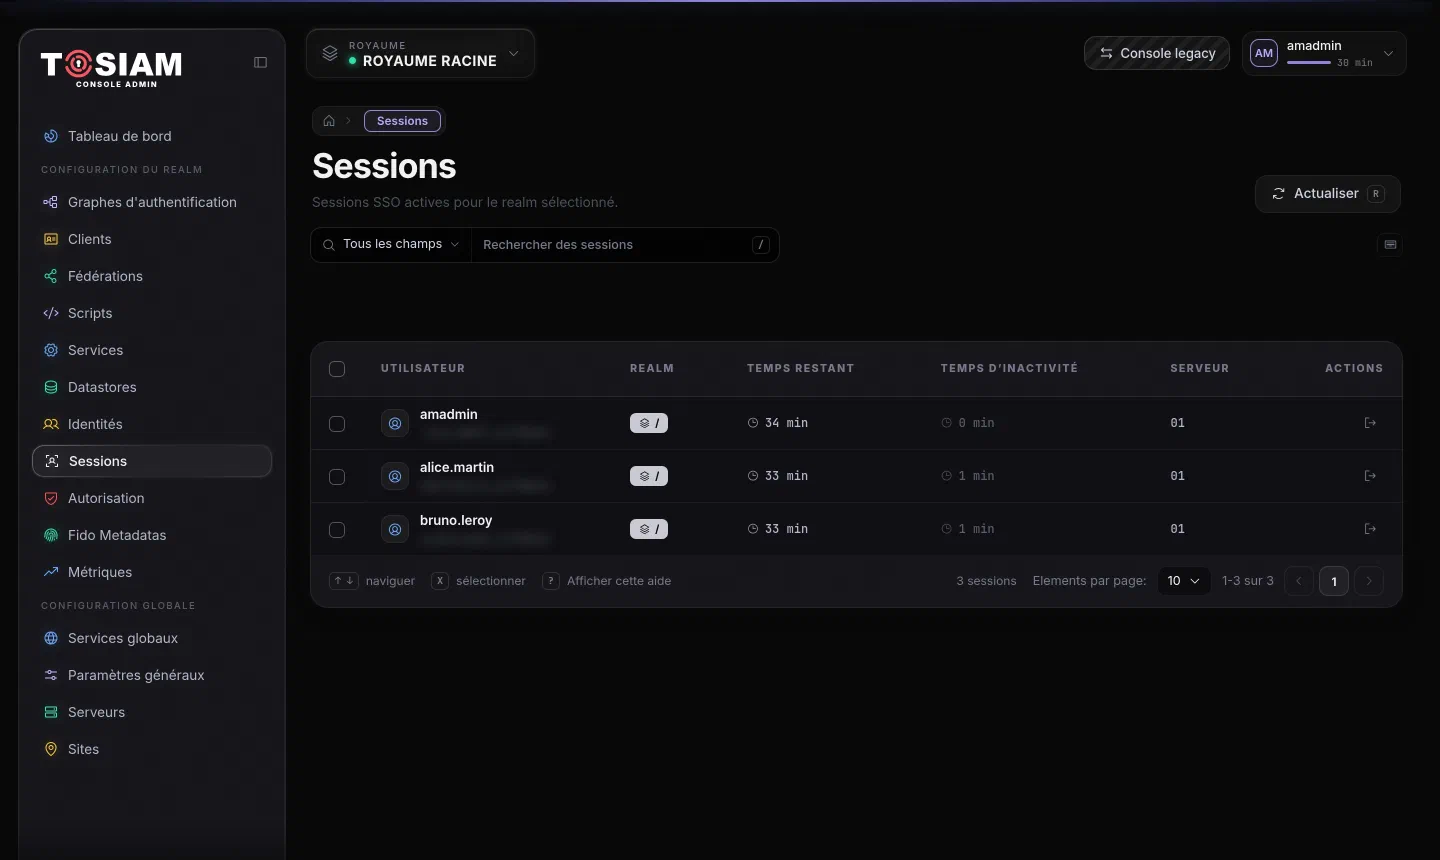Go to previous page of sessions

coord(1299,581)
